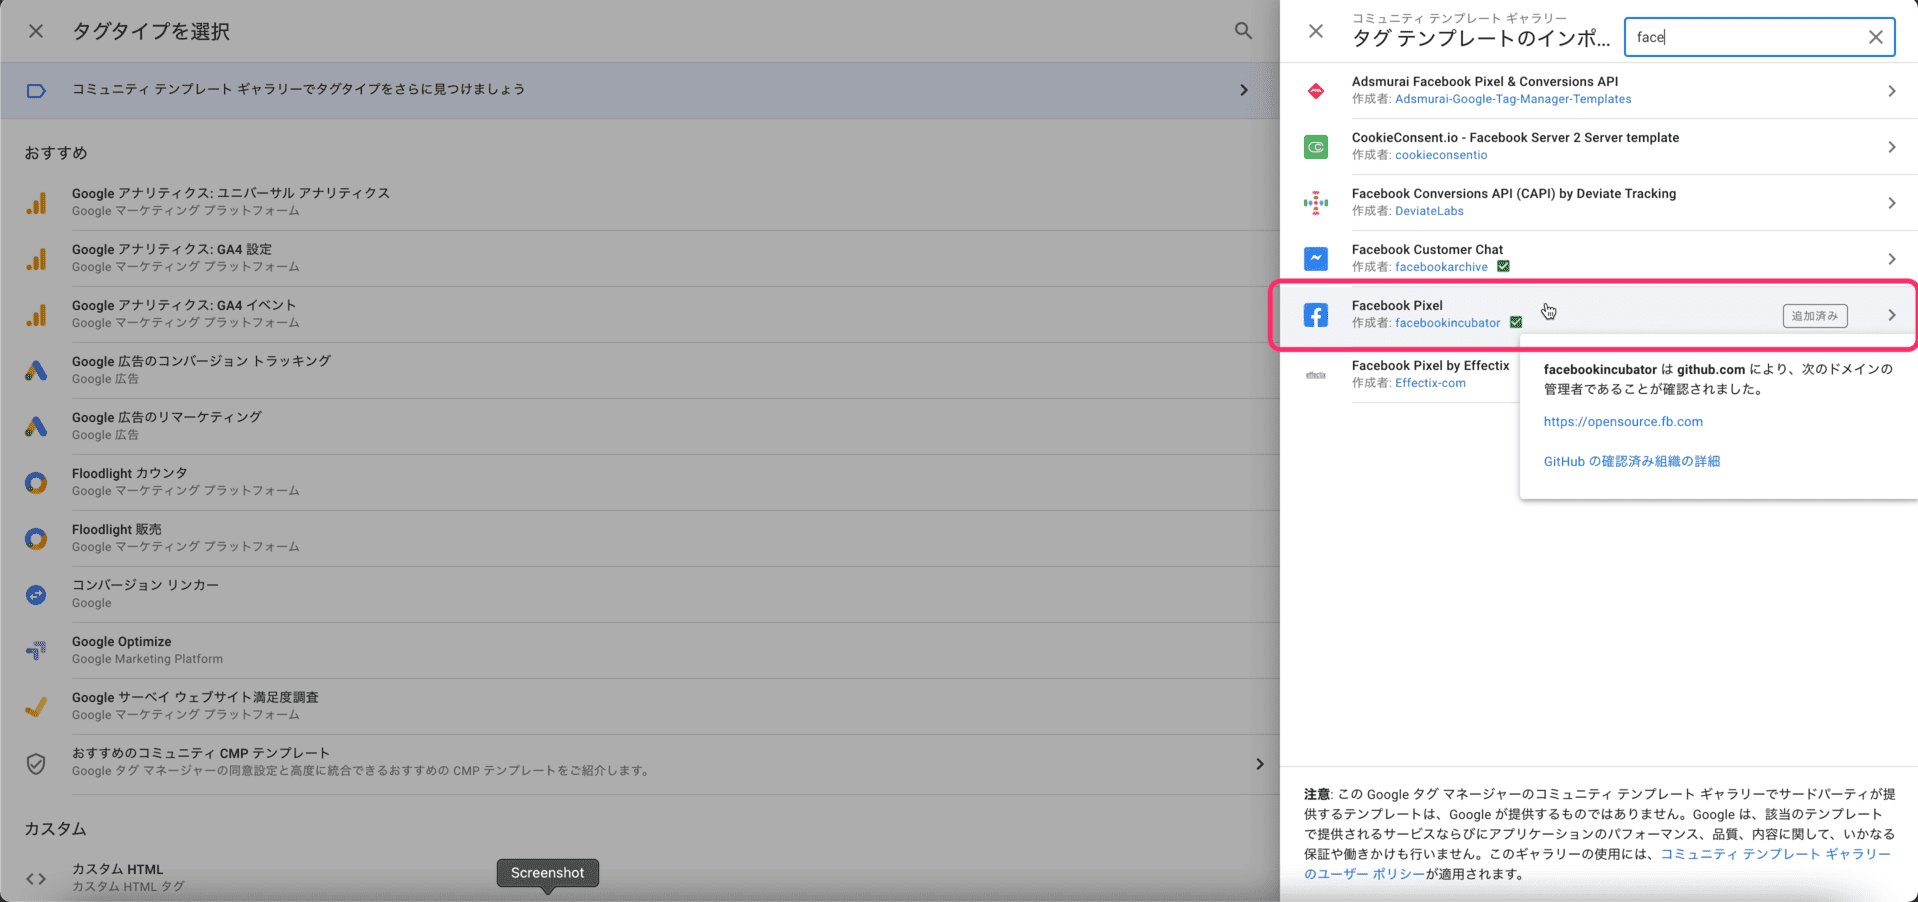Click the community template gallery tag icon
This screenshot has height=902, width=1918.
[36, 91]
